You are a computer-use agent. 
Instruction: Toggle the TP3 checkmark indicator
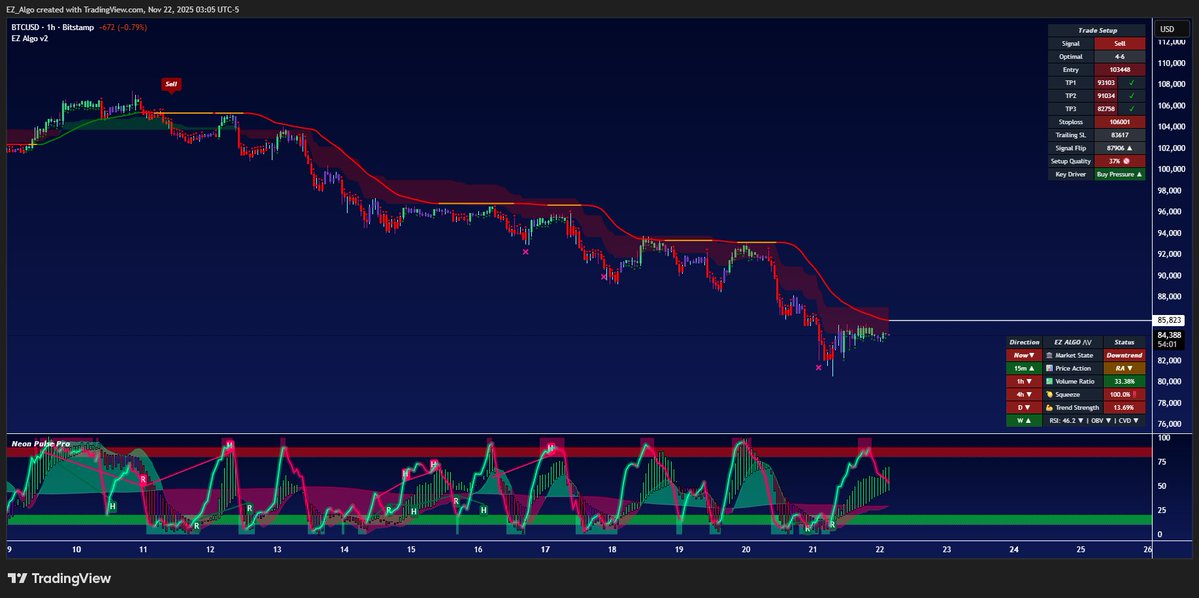click(x=1131, y=109)
